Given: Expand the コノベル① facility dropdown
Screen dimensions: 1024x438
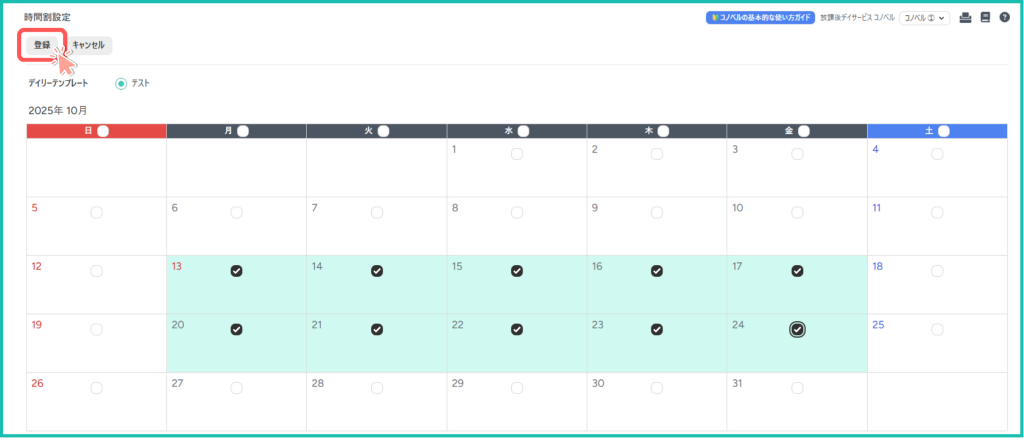Looking at the screenshot, I should click(924, 18).
